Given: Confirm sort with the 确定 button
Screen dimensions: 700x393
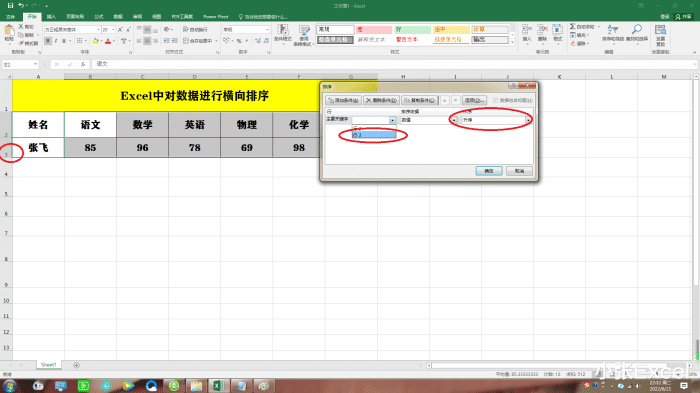Looking at the screenshot, I should point(489,171).
